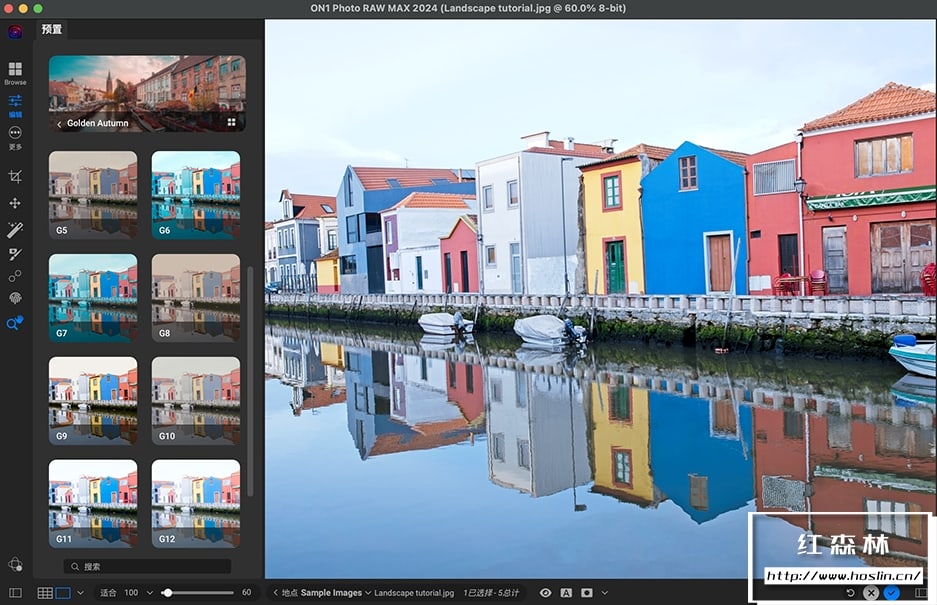The height and width of the screenshot is (605, 937).
Task: Go back from Golden Autumn category
Action: tap(59, 124)
